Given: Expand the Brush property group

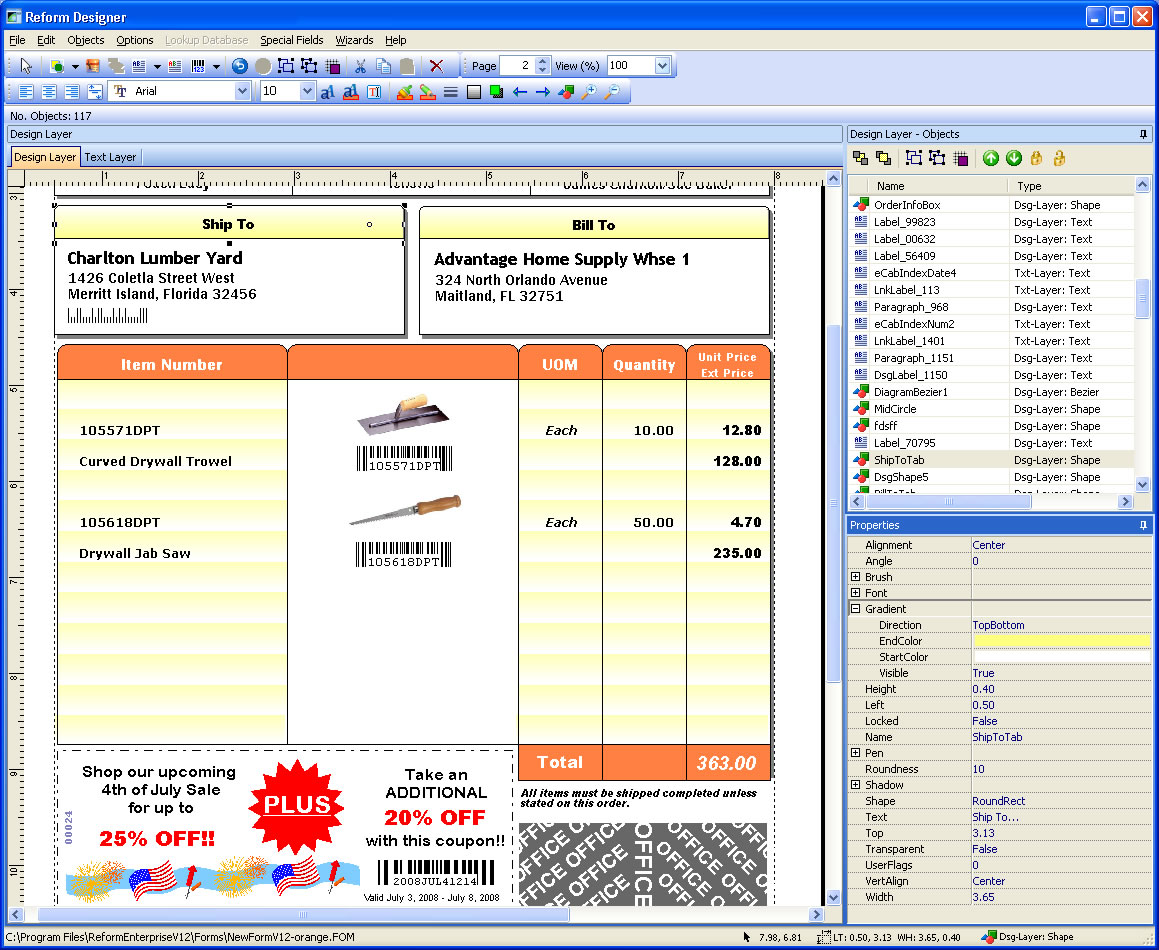Looking at the screenshot, I should click(855, 577).
